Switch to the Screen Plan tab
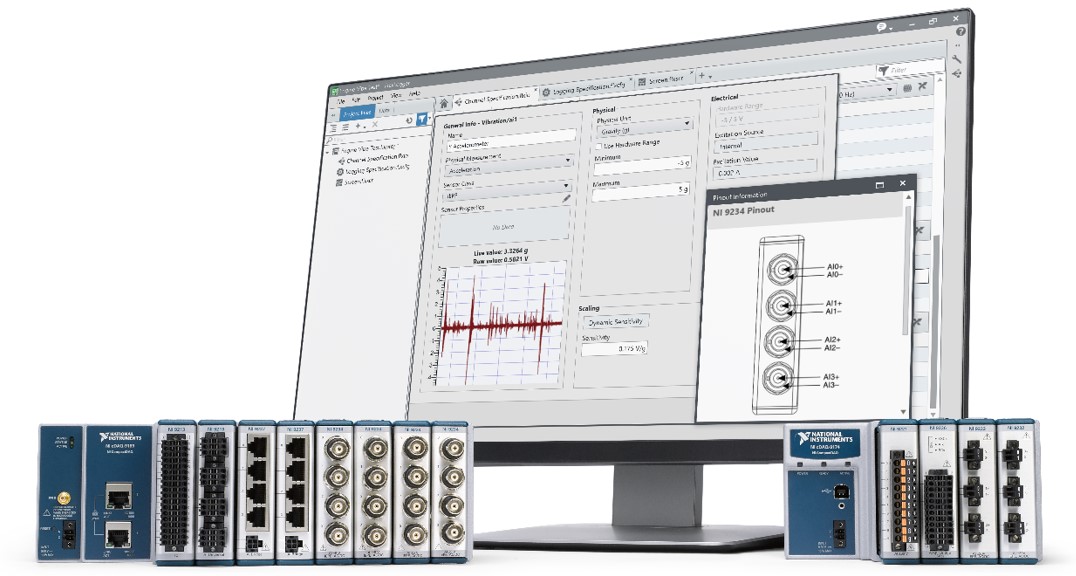 663,82
